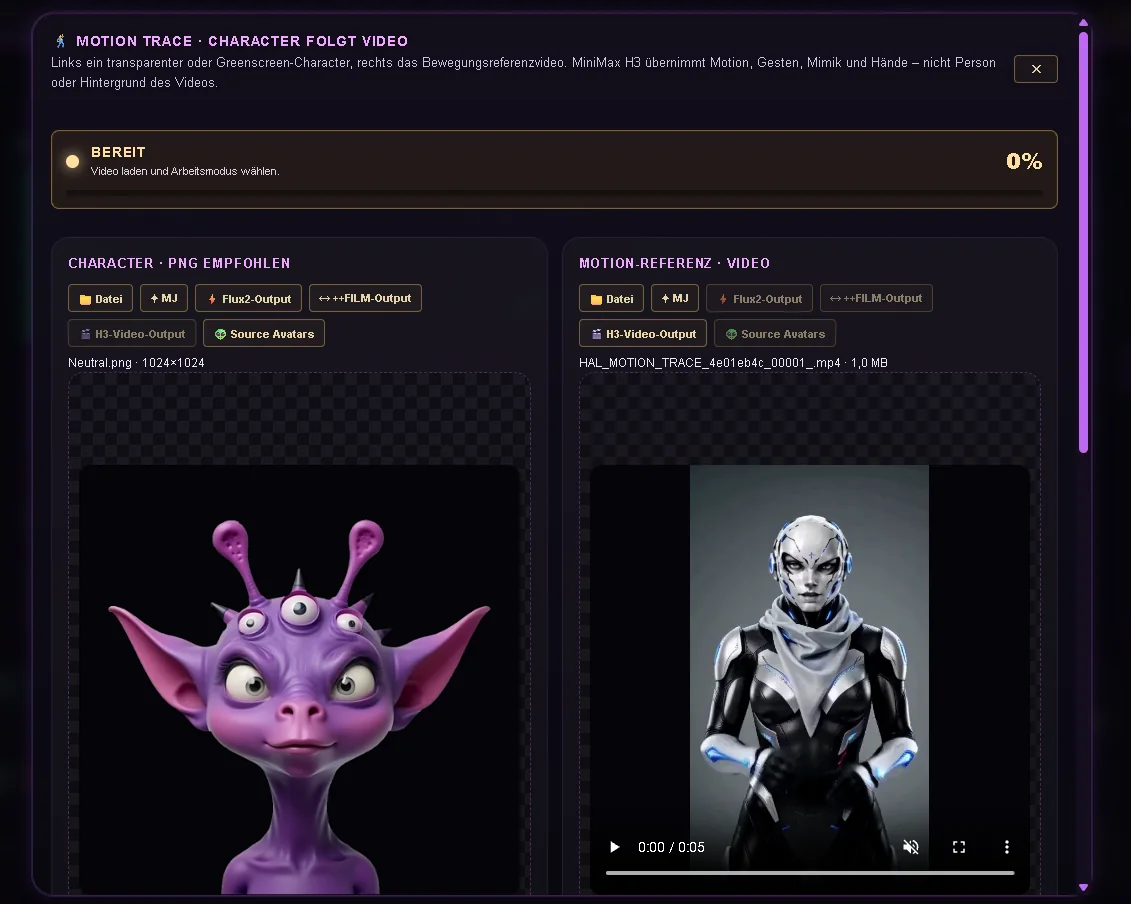Click the Character · PNG empfohlen heading
The image size is (1131, 904).
coord(179,263)
